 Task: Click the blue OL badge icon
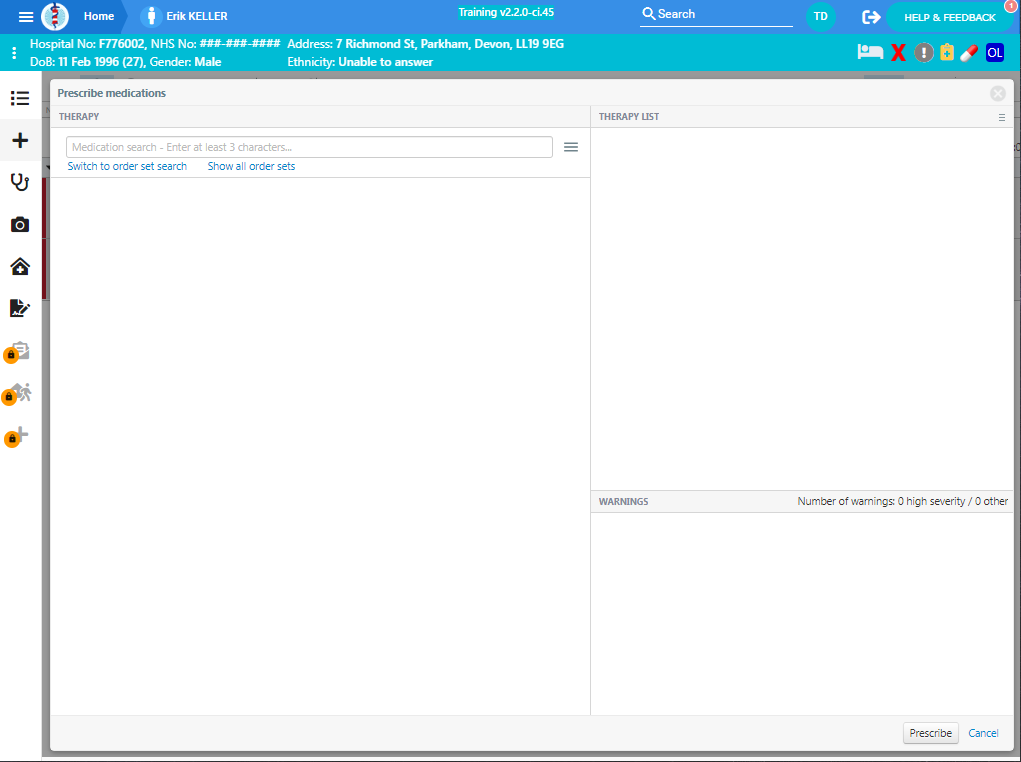tap(995, 53)
